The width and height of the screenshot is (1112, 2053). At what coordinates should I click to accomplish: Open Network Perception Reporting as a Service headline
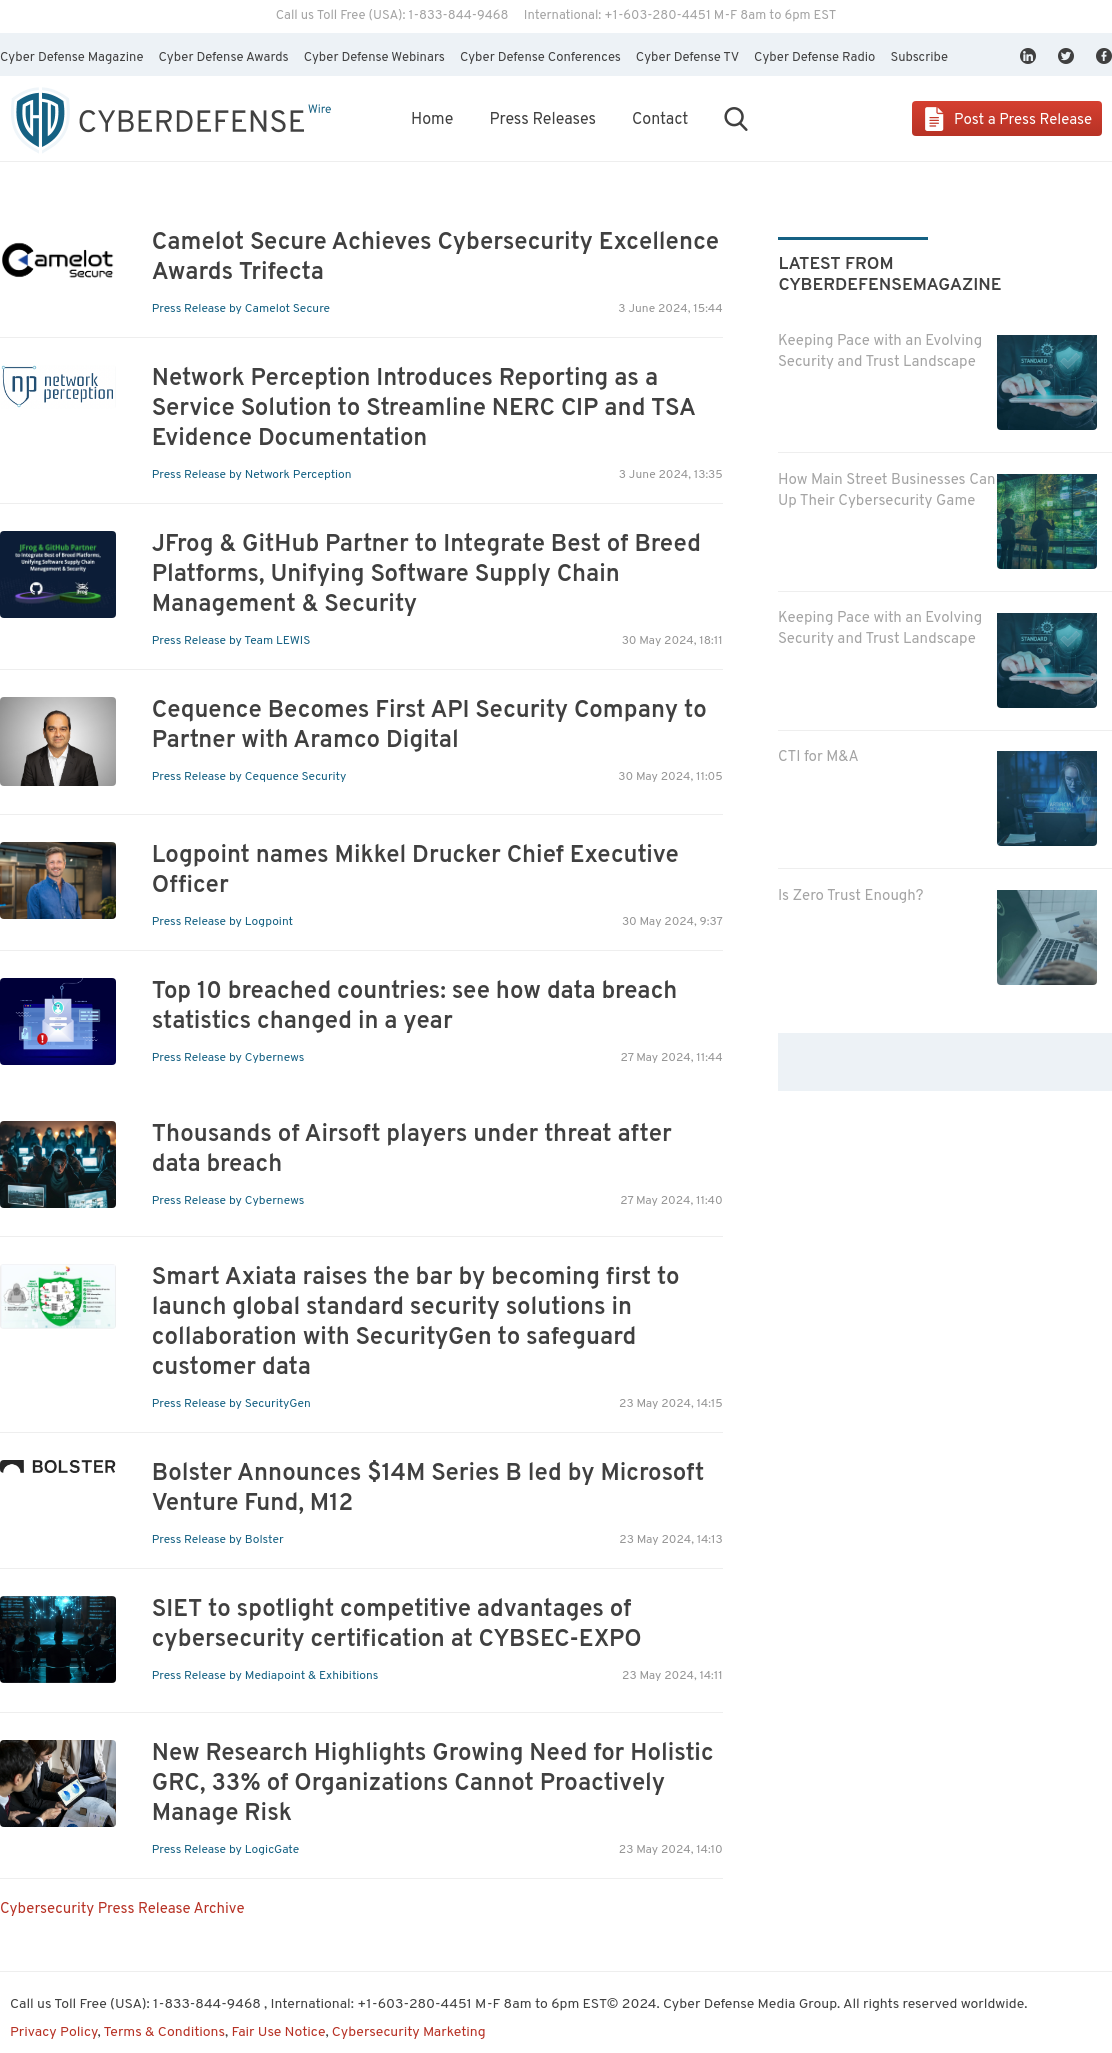coord(423,407)
